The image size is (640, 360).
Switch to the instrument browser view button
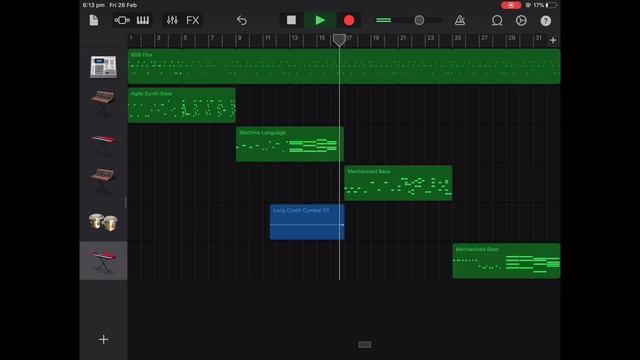122,20
